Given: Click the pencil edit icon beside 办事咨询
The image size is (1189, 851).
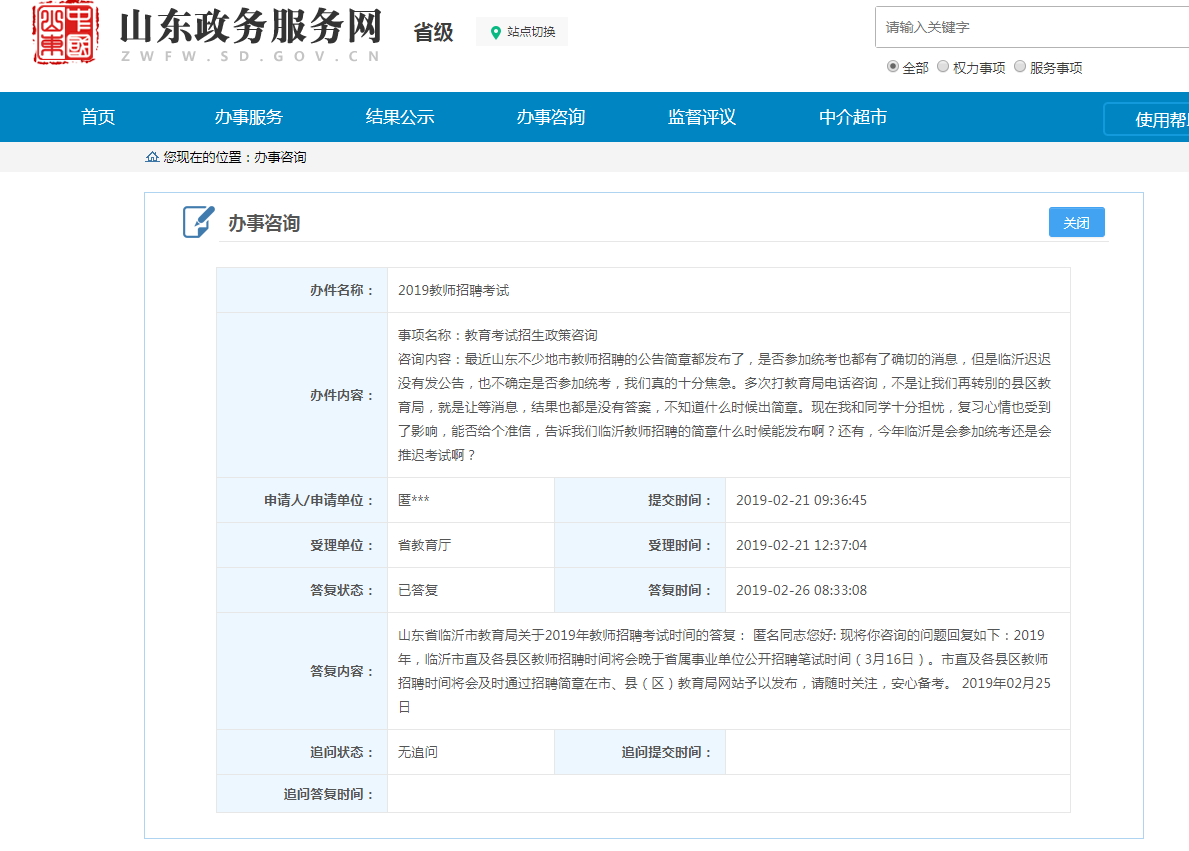Looking at the screenshot, I should [x=199, y=221].
